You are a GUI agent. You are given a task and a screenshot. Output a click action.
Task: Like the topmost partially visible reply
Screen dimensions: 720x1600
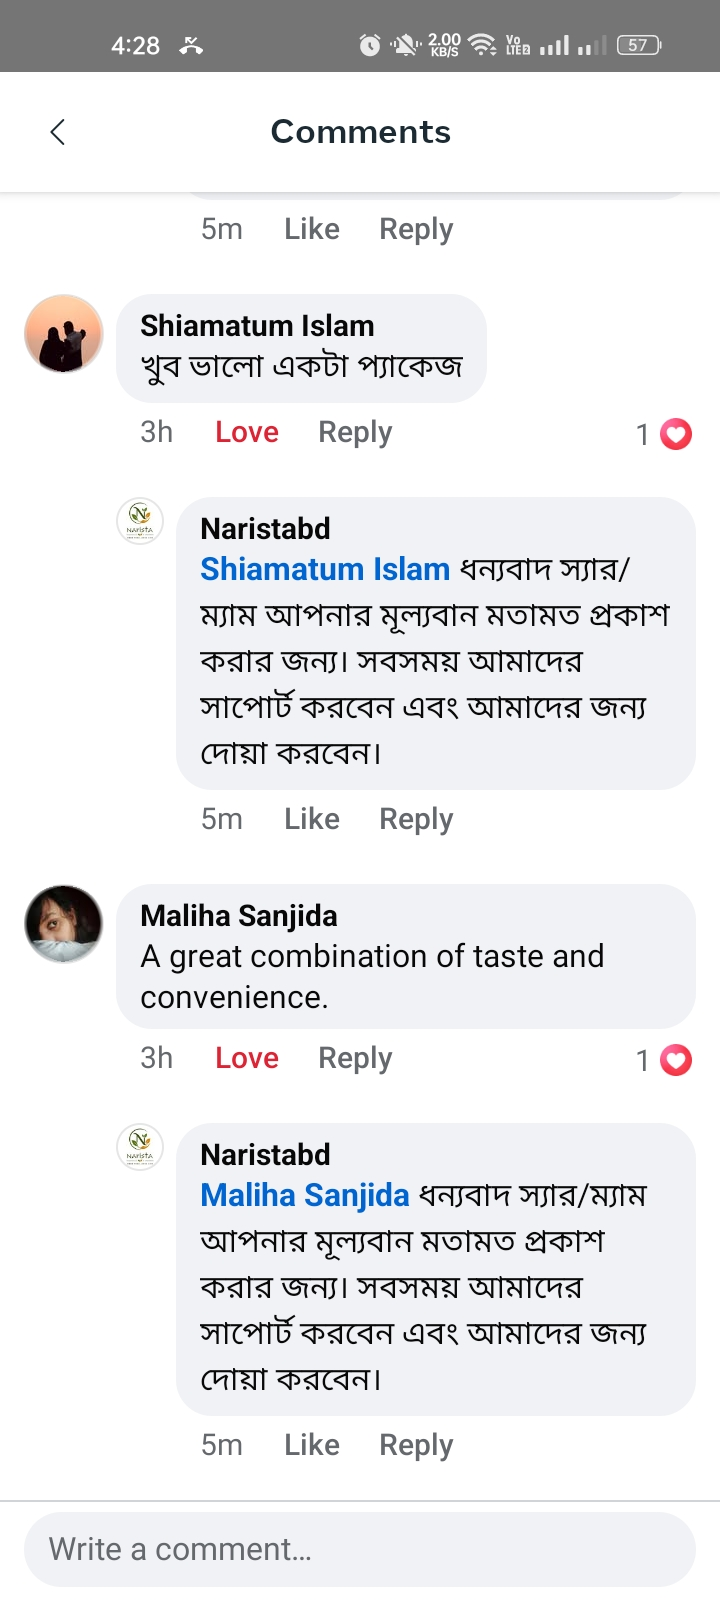pyautogui.click(x=312, y=229)
